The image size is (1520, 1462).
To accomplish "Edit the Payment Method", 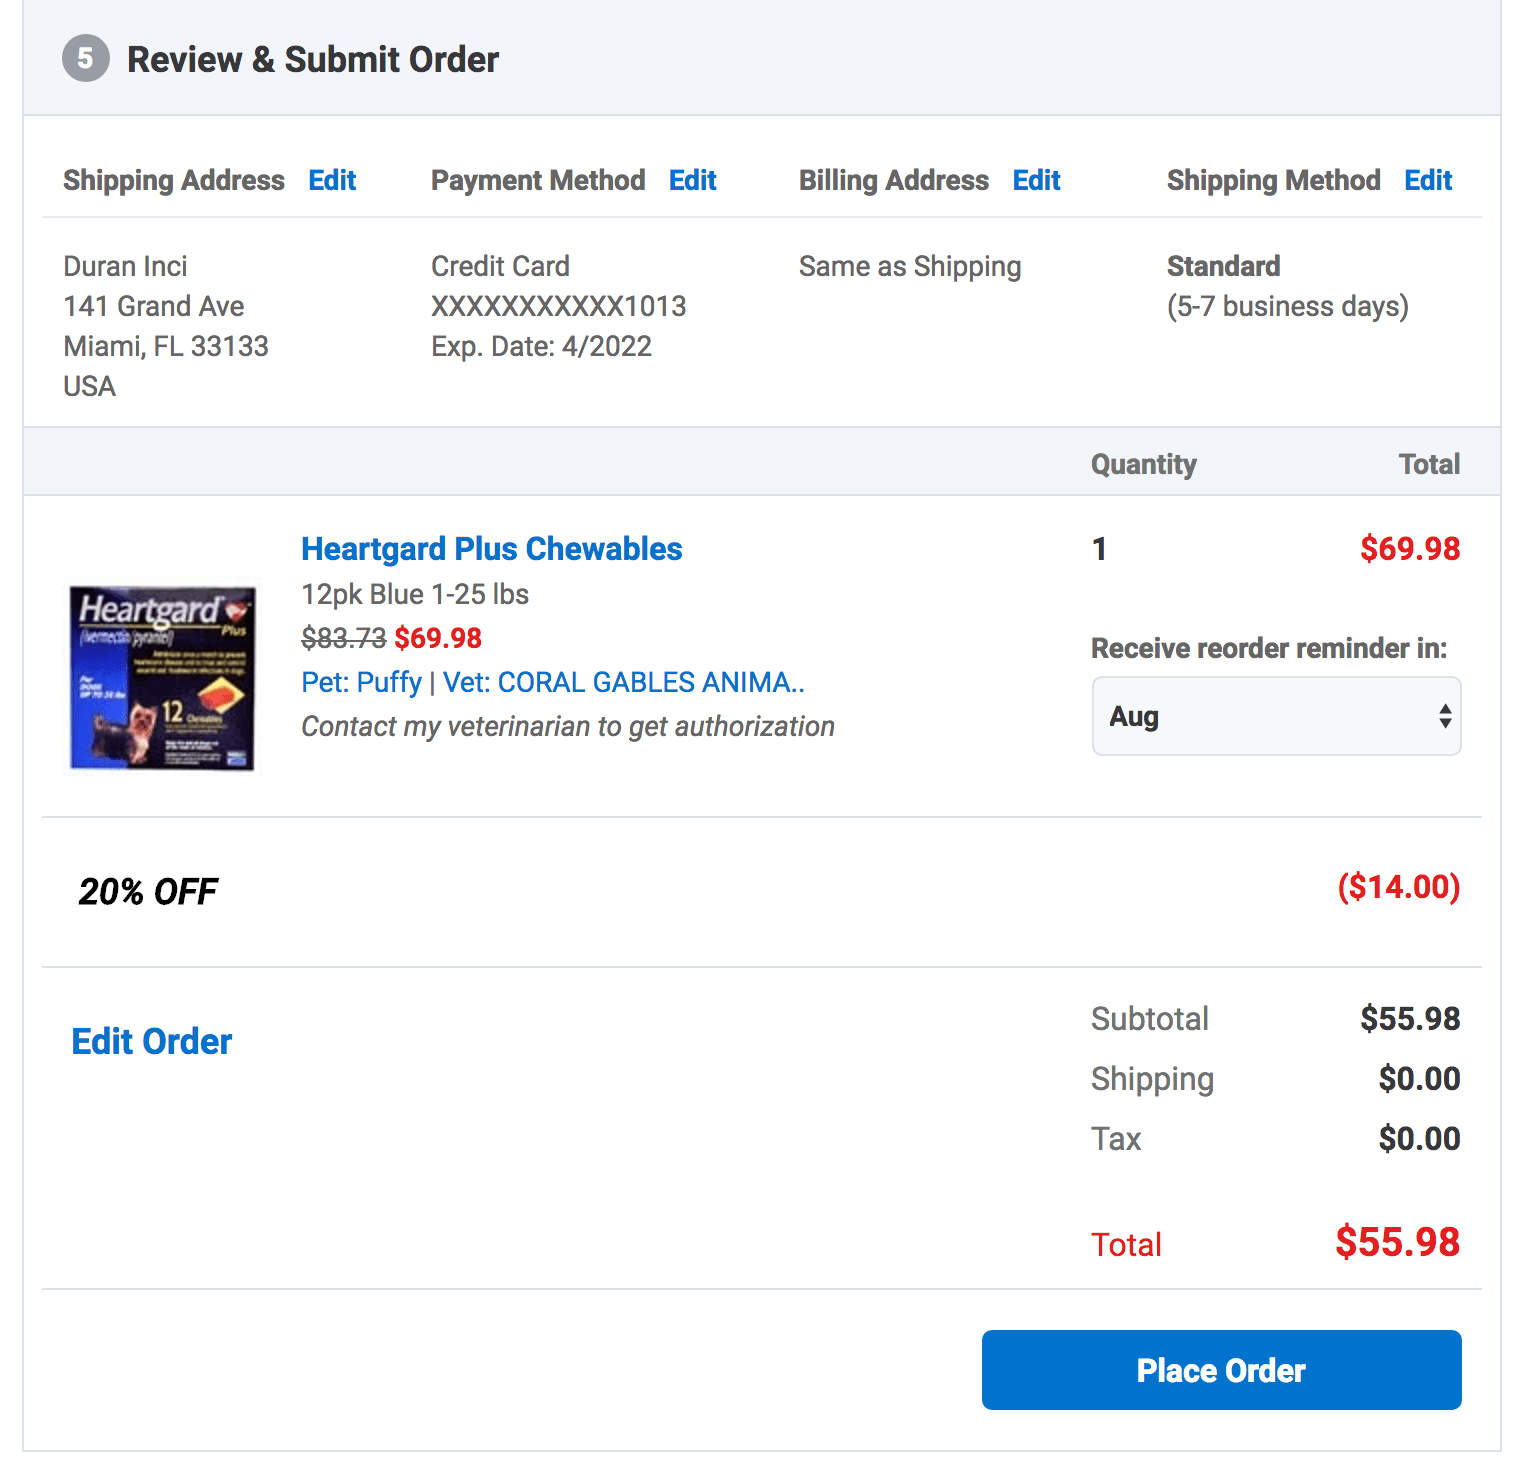I will (x=692, y=180).
